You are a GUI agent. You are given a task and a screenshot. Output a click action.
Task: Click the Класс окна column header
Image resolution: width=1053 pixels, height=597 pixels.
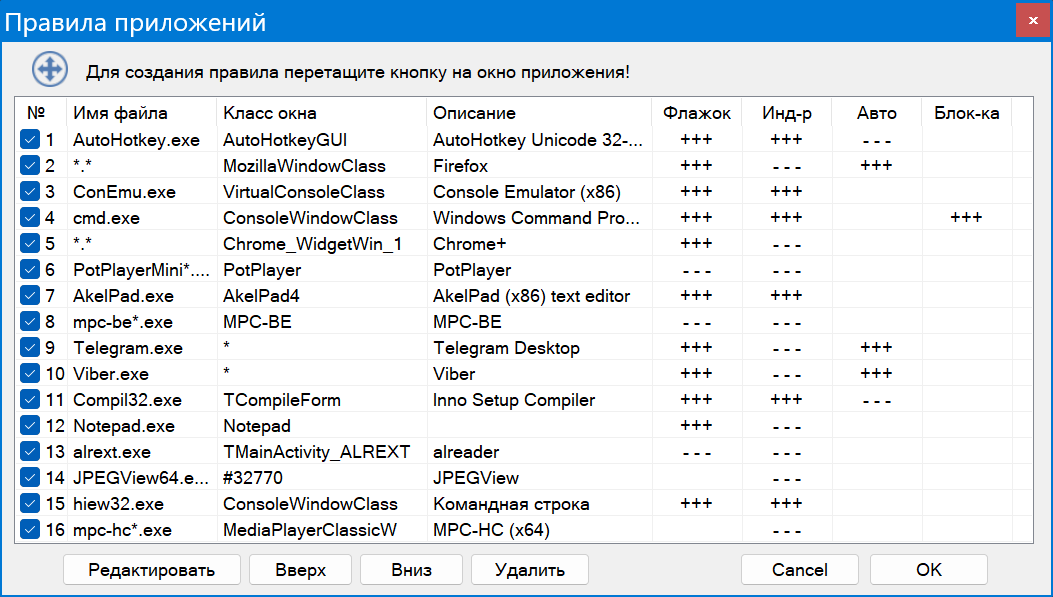(322, 113)
